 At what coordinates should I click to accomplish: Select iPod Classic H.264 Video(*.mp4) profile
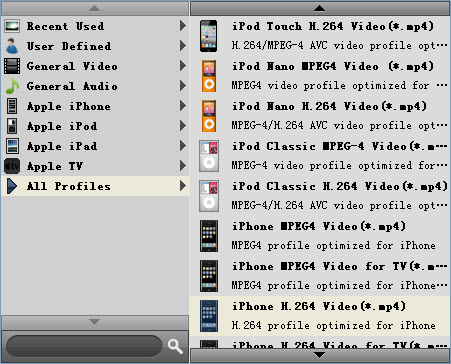click(320, 196)
